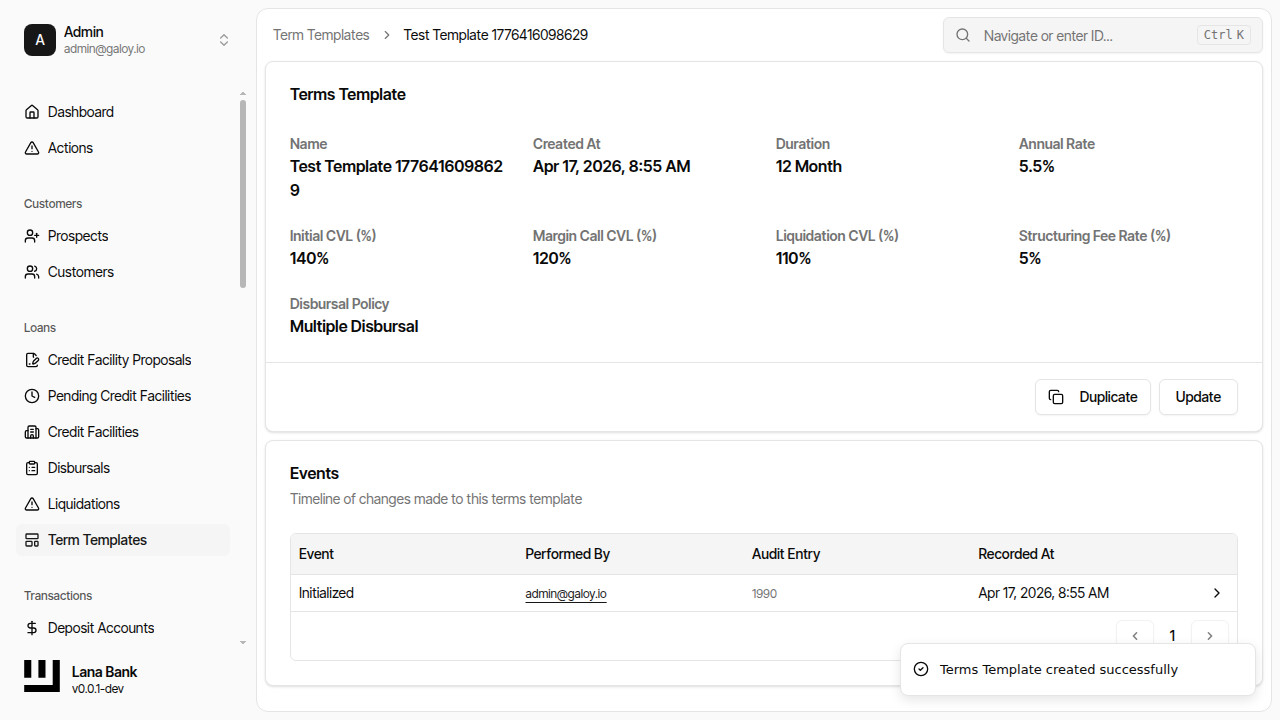Open the Dashboard from the sidebar
1280x720 pixels.
(x=32, y=111)
